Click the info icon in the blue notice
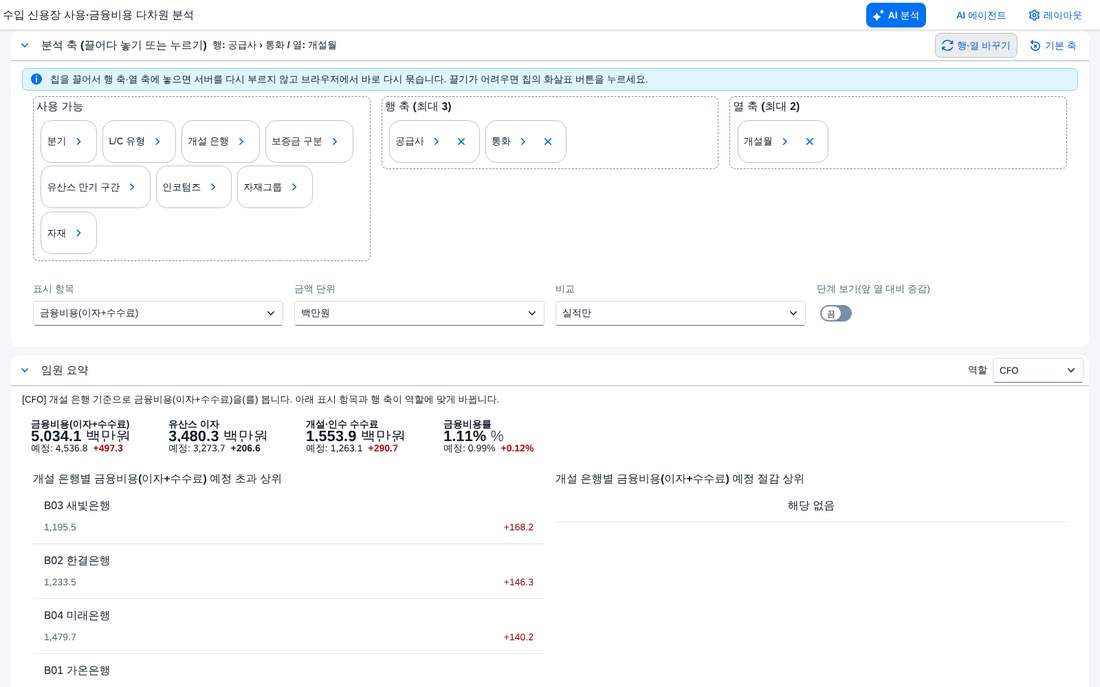 click(36, 79)
